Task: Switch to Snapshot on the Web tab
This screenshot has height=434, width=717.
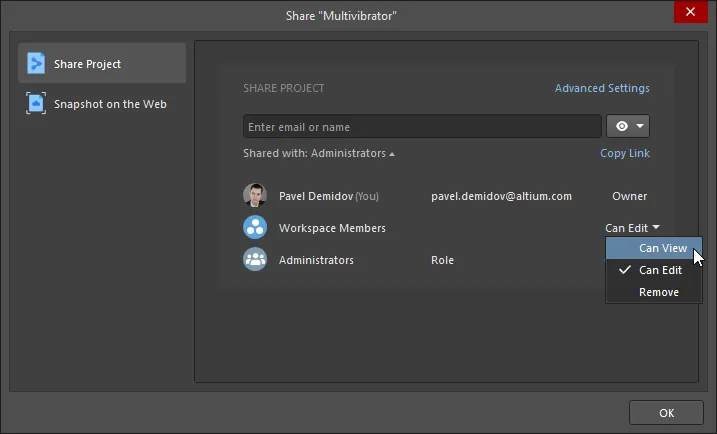Action: (x=102, y=103)
